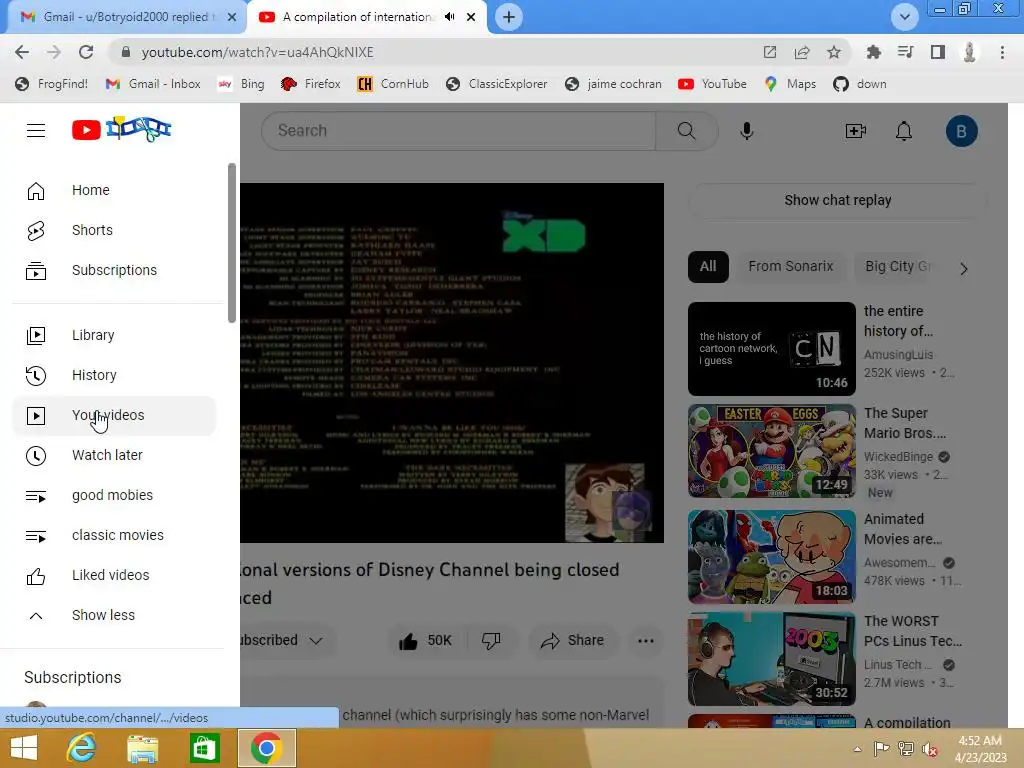The image size is (1024, 768).
Task: Click the magnifier search button
Action: (686, 131)
